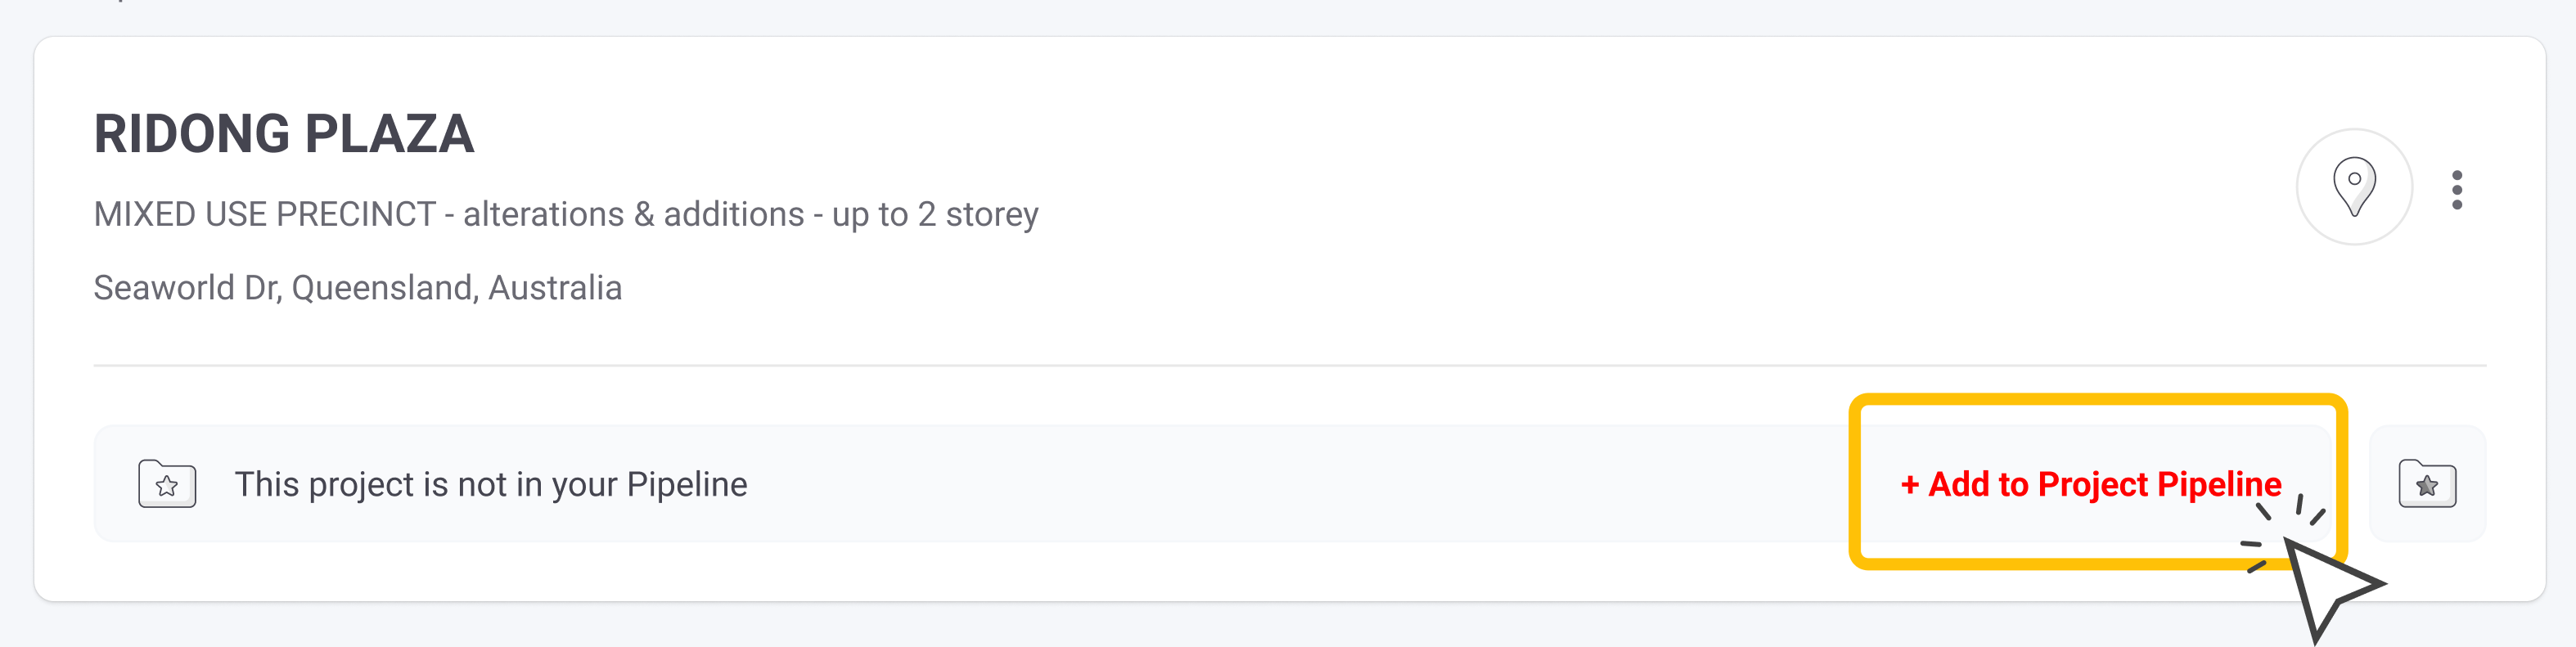Click the 'alterations & additions' text in the subtitle
2576x647 pixels.
(633, 214)
